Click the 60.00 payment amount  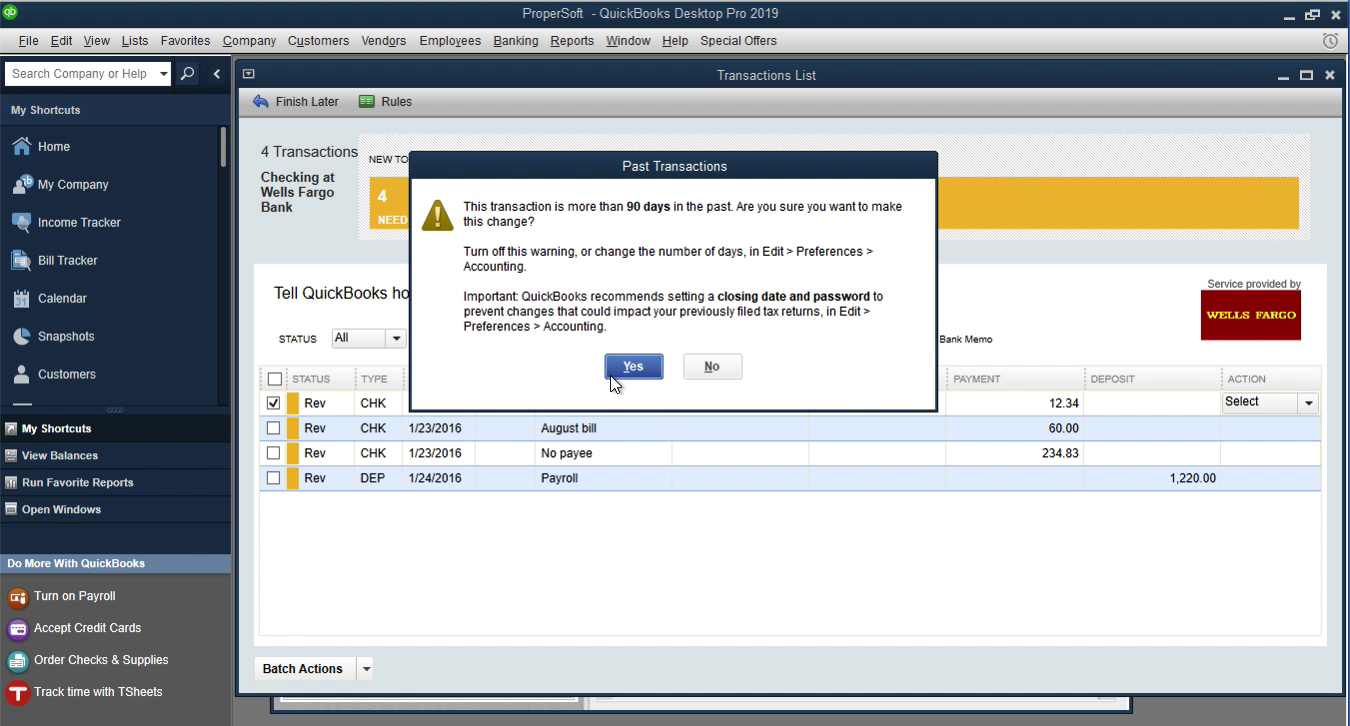[x=1063, y=428]
